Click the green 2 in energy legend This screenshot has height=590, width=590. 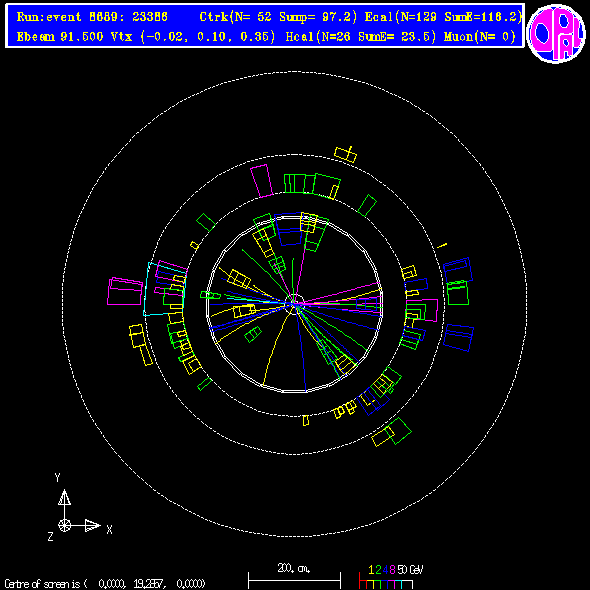click(x=378, y=570)
